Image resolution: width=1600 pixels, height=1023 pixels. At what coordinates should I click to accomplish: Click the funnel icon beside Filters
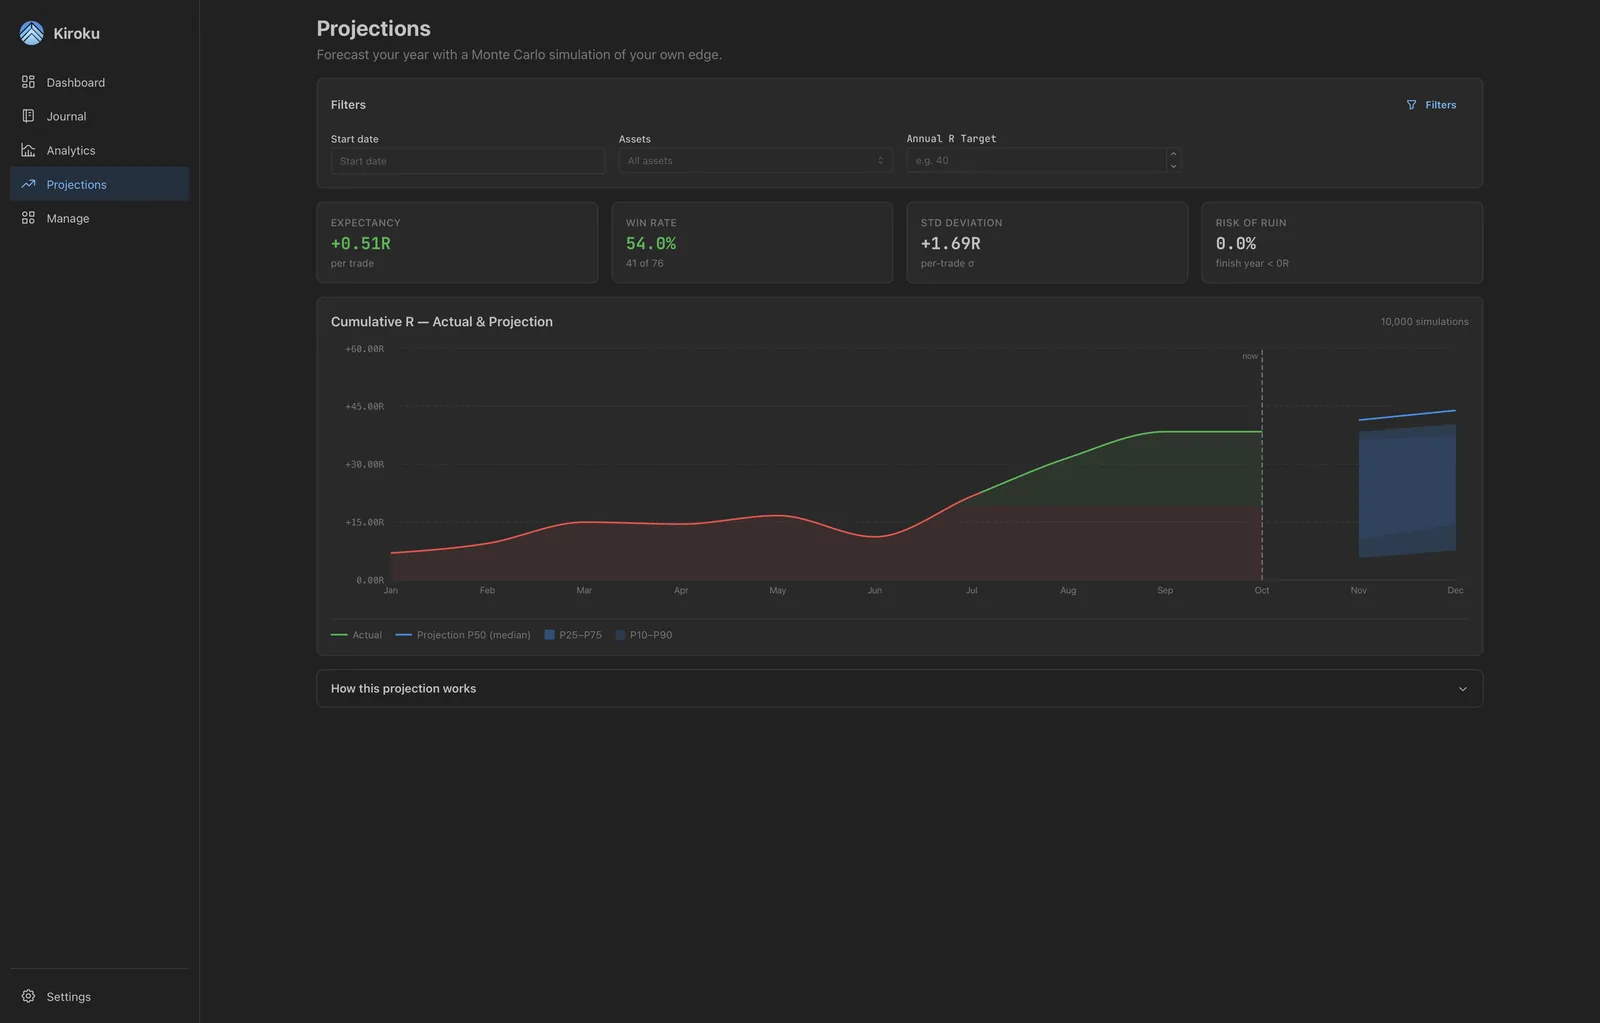tap(1411, 105)
